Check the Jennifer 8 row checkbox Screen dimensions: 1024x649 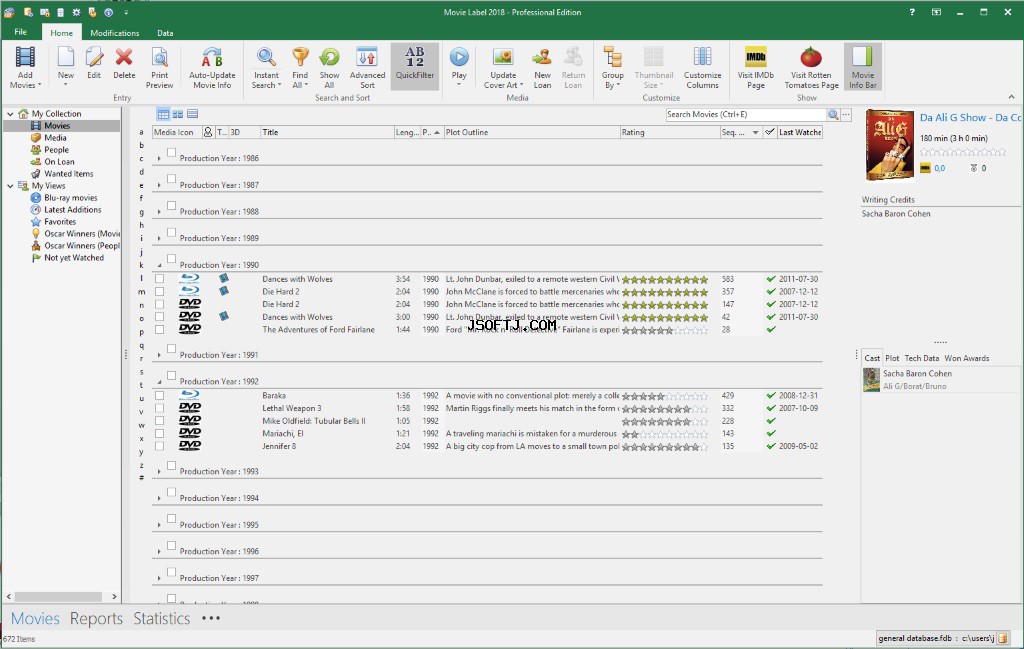pyautogui.click(x=159, y=446)
